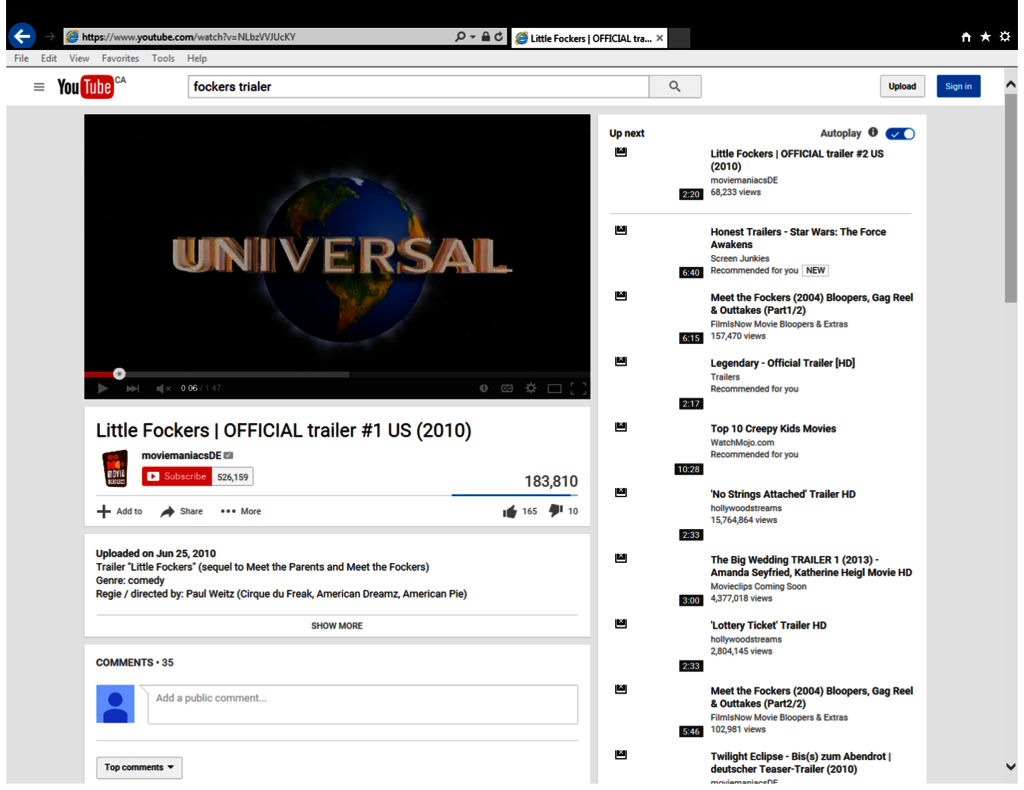The height and width of the screenshot is (790, 1024).
Task: Click the Sign in button
Action: (x=958, y=86)
